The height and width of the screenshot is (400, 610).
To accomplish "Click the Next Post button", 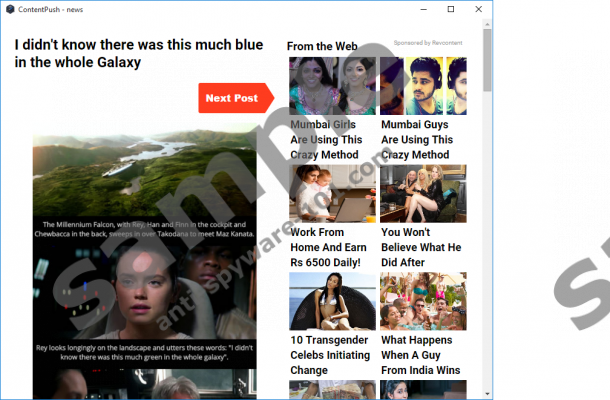I will pos(233,98).
